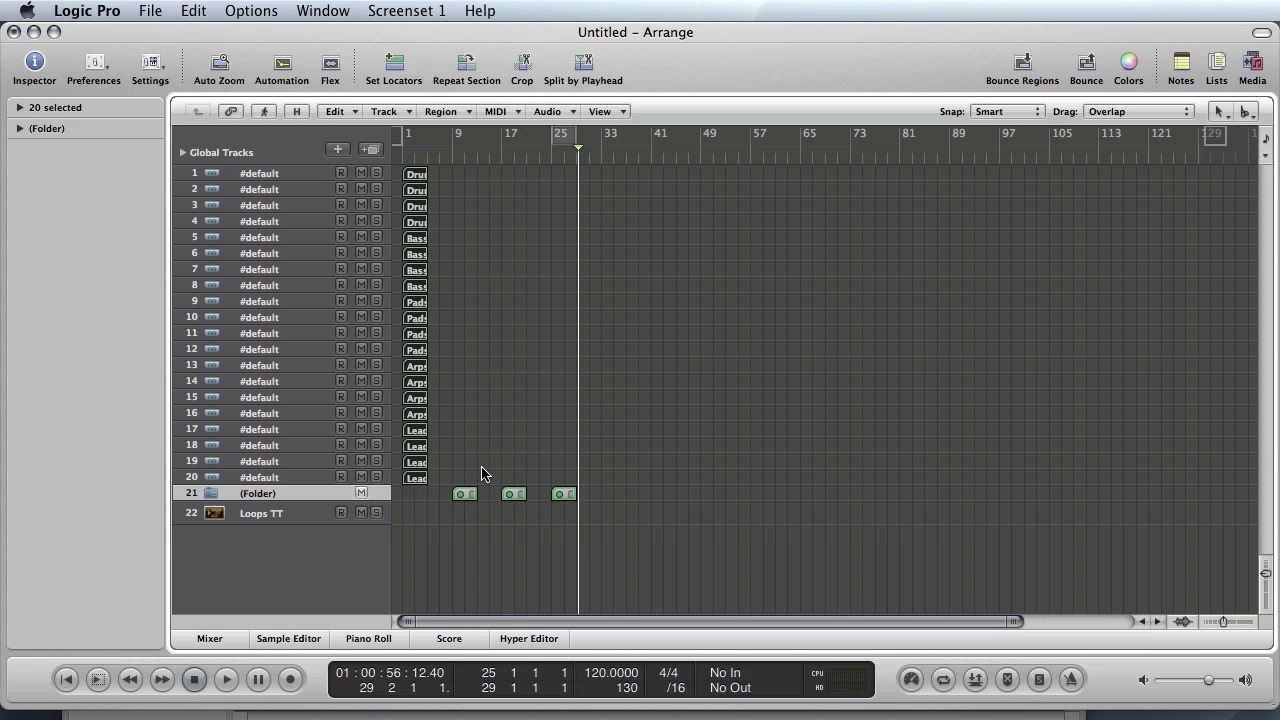This screenshot has width=1280, height=720.
Task: Toggle the link chain button
Action: (x=231, y=111)
